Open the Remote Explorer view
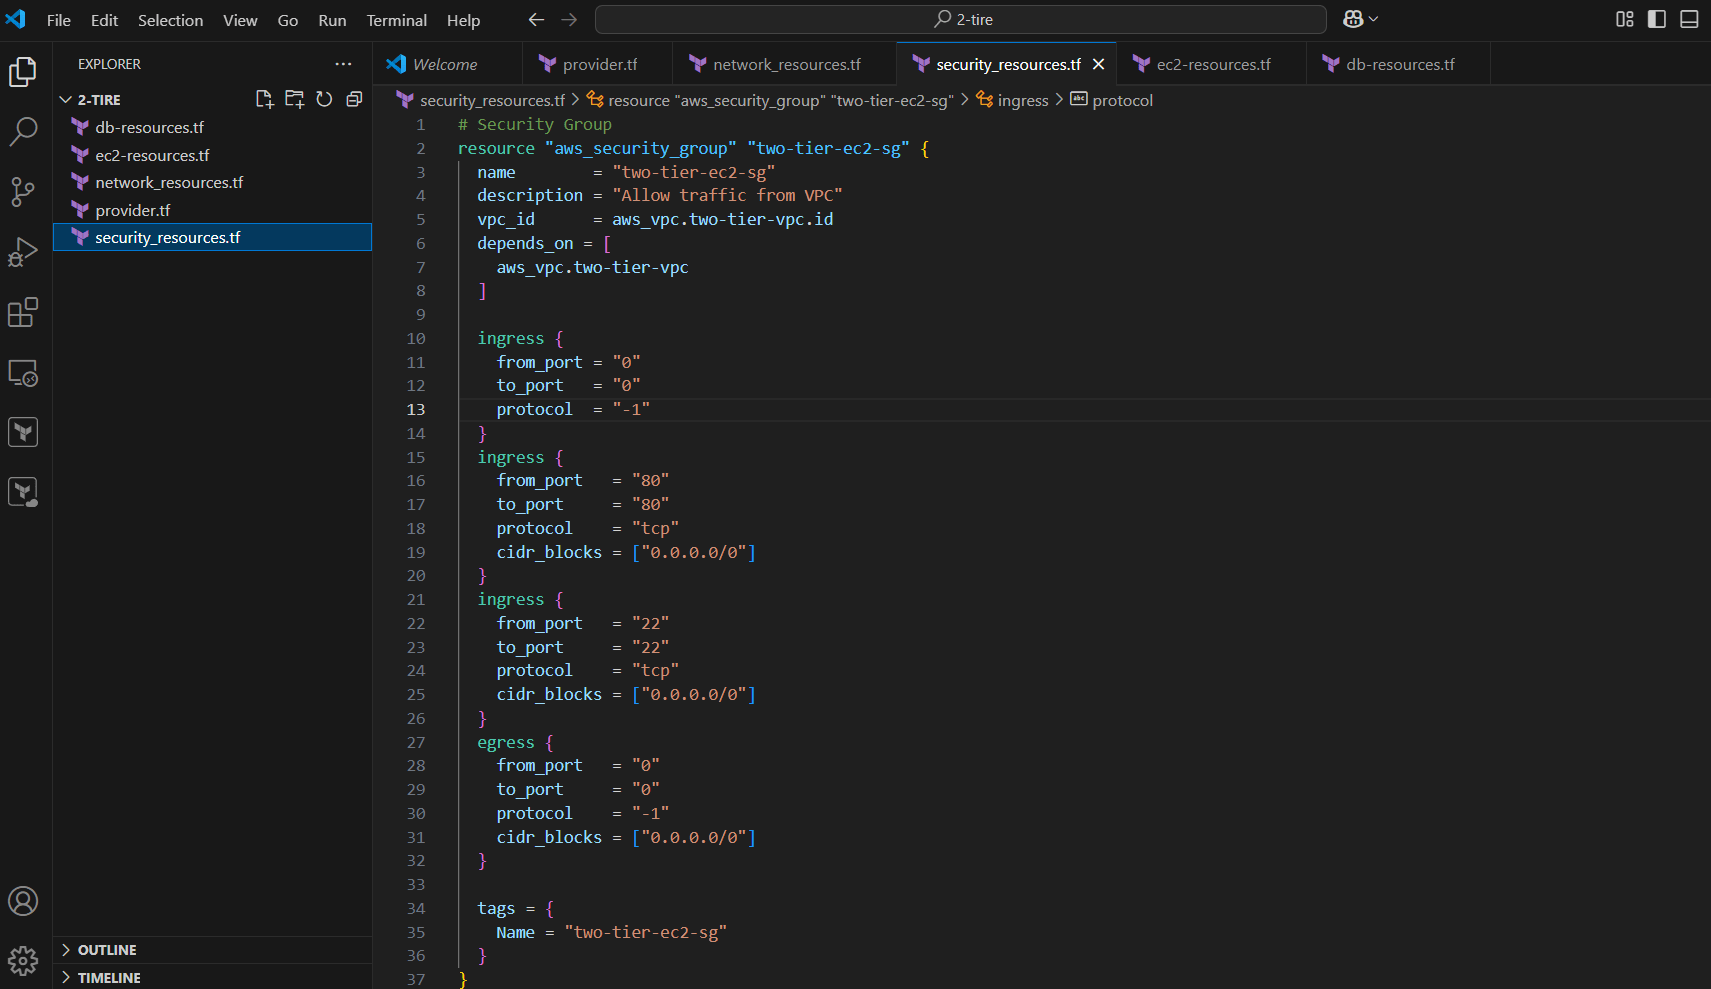This screenshot has width=1711, height=989. [x=23, y=373]
